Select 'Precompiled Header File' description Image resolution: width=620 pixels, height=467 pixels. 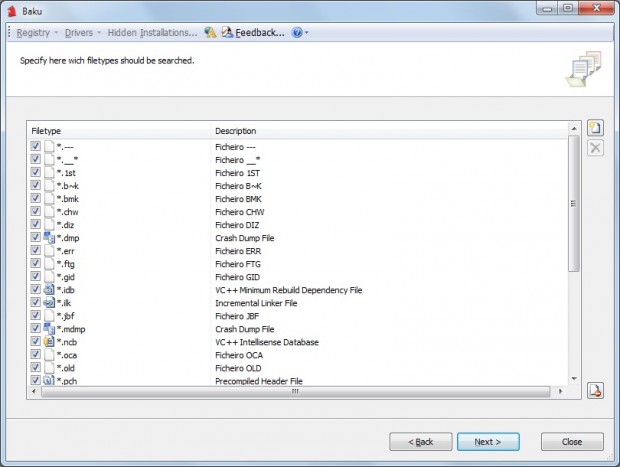pyautogui.click(x=259, y=381)
